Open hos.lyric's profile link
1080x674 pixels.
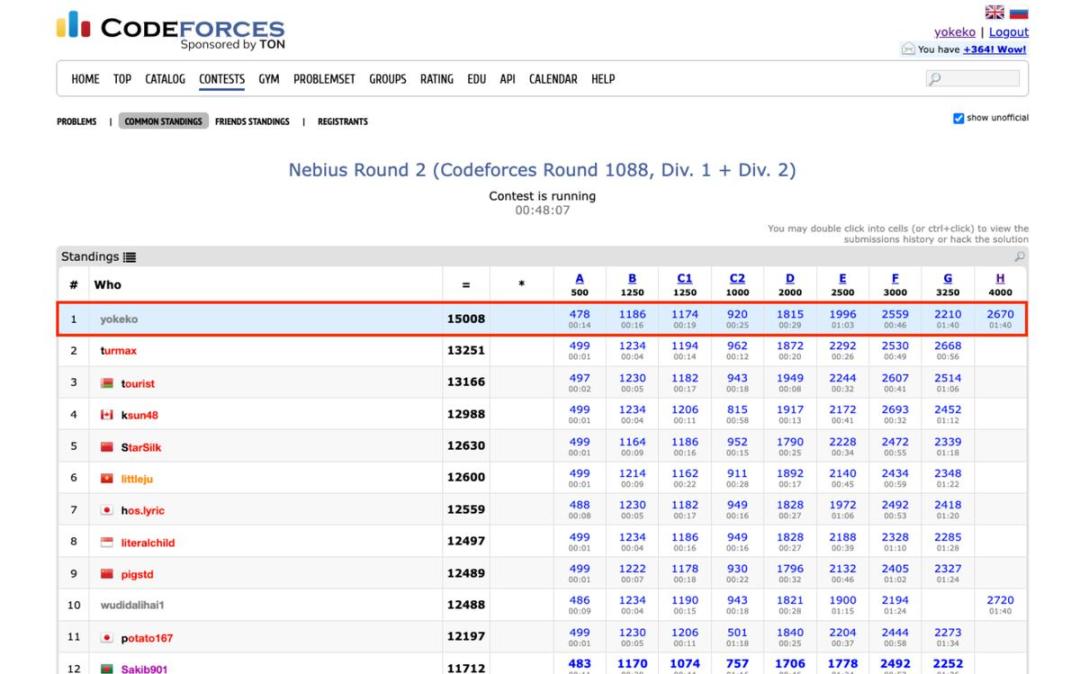click(x=143, y=511)
